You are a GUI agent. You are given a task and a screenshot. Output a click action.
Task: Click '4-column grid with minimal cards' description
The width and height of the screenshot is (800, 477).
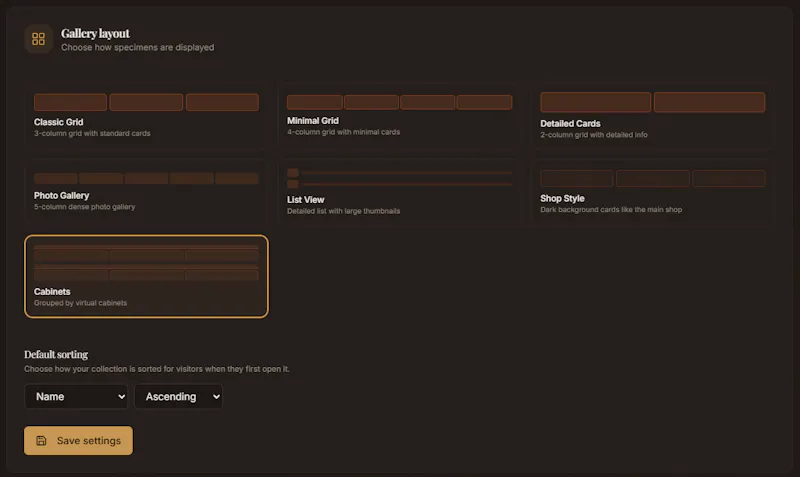(343, 132)
